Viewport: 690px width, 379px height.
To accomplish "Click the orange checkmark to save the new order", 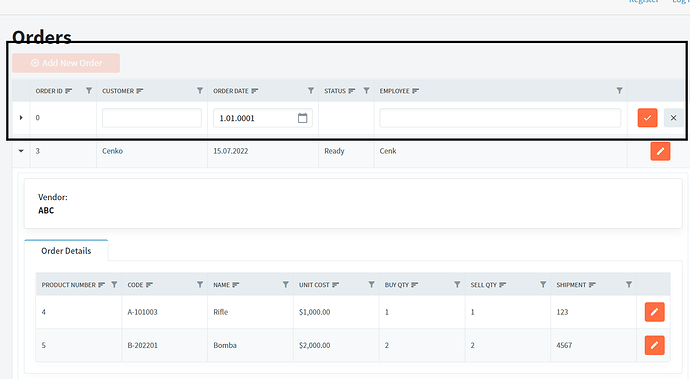I will click(x=647, y=118).
